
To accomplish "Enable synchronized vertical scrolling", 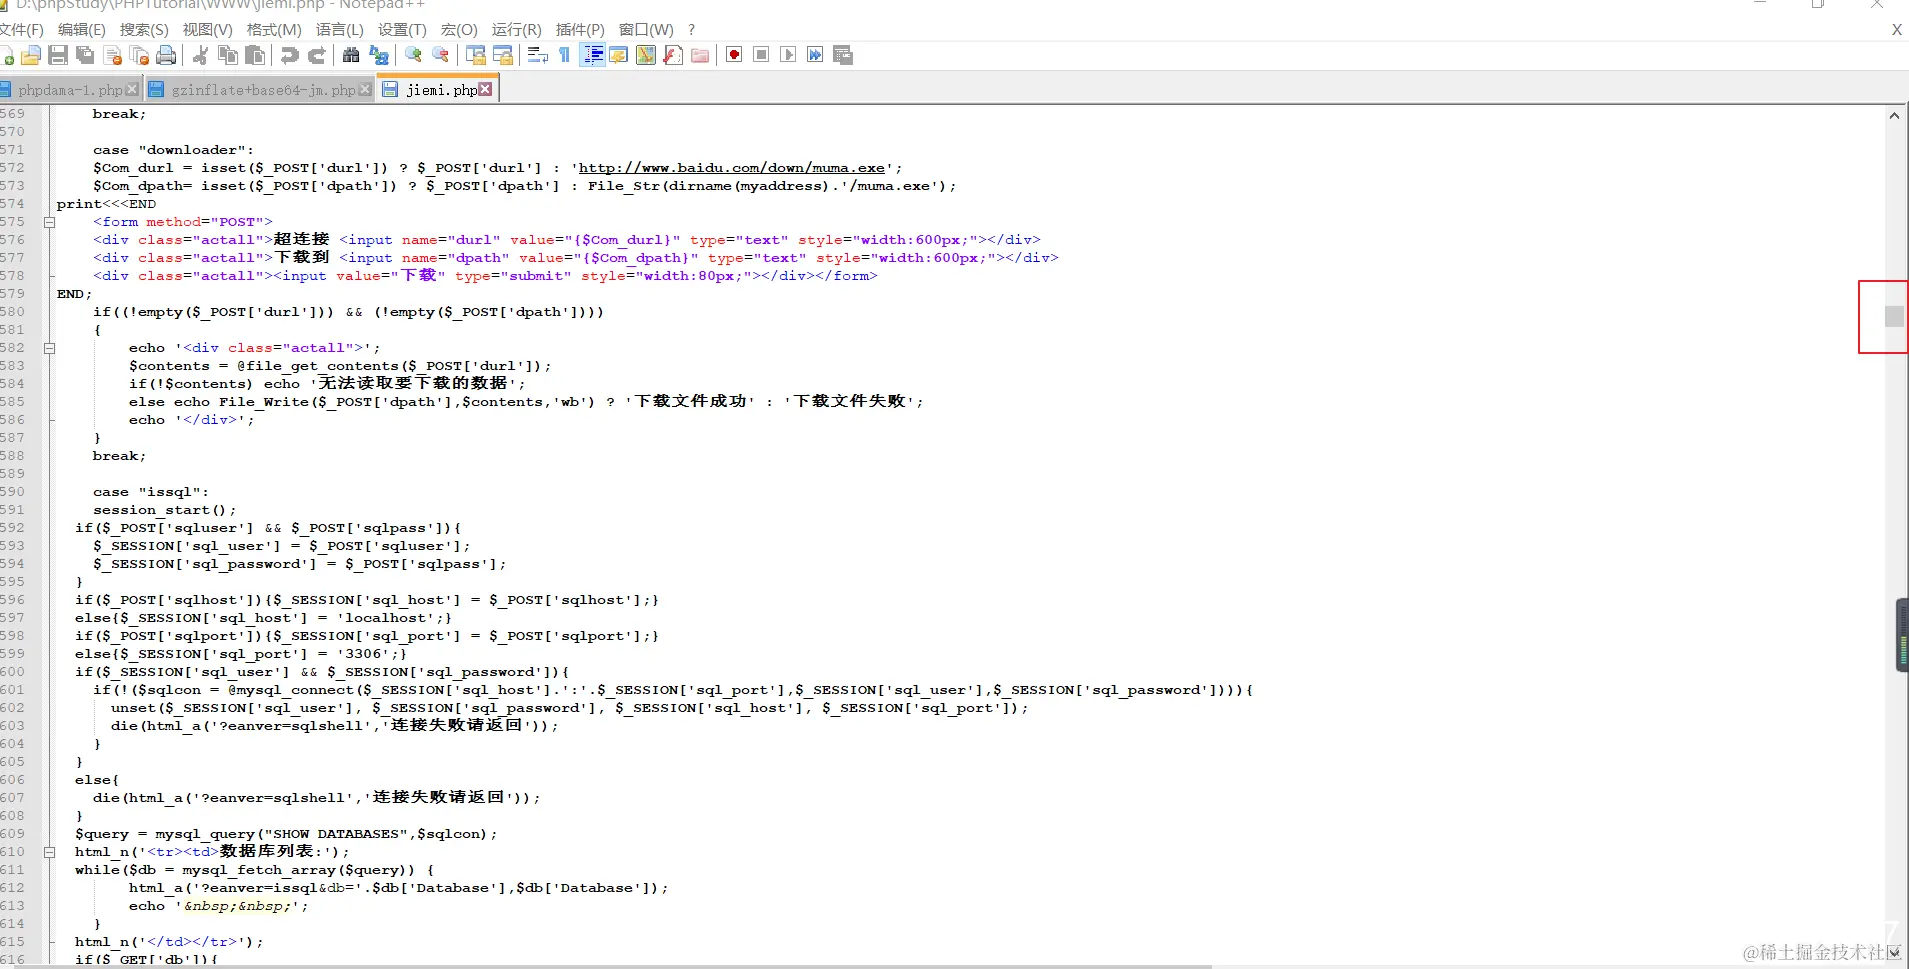I will 476,55.
